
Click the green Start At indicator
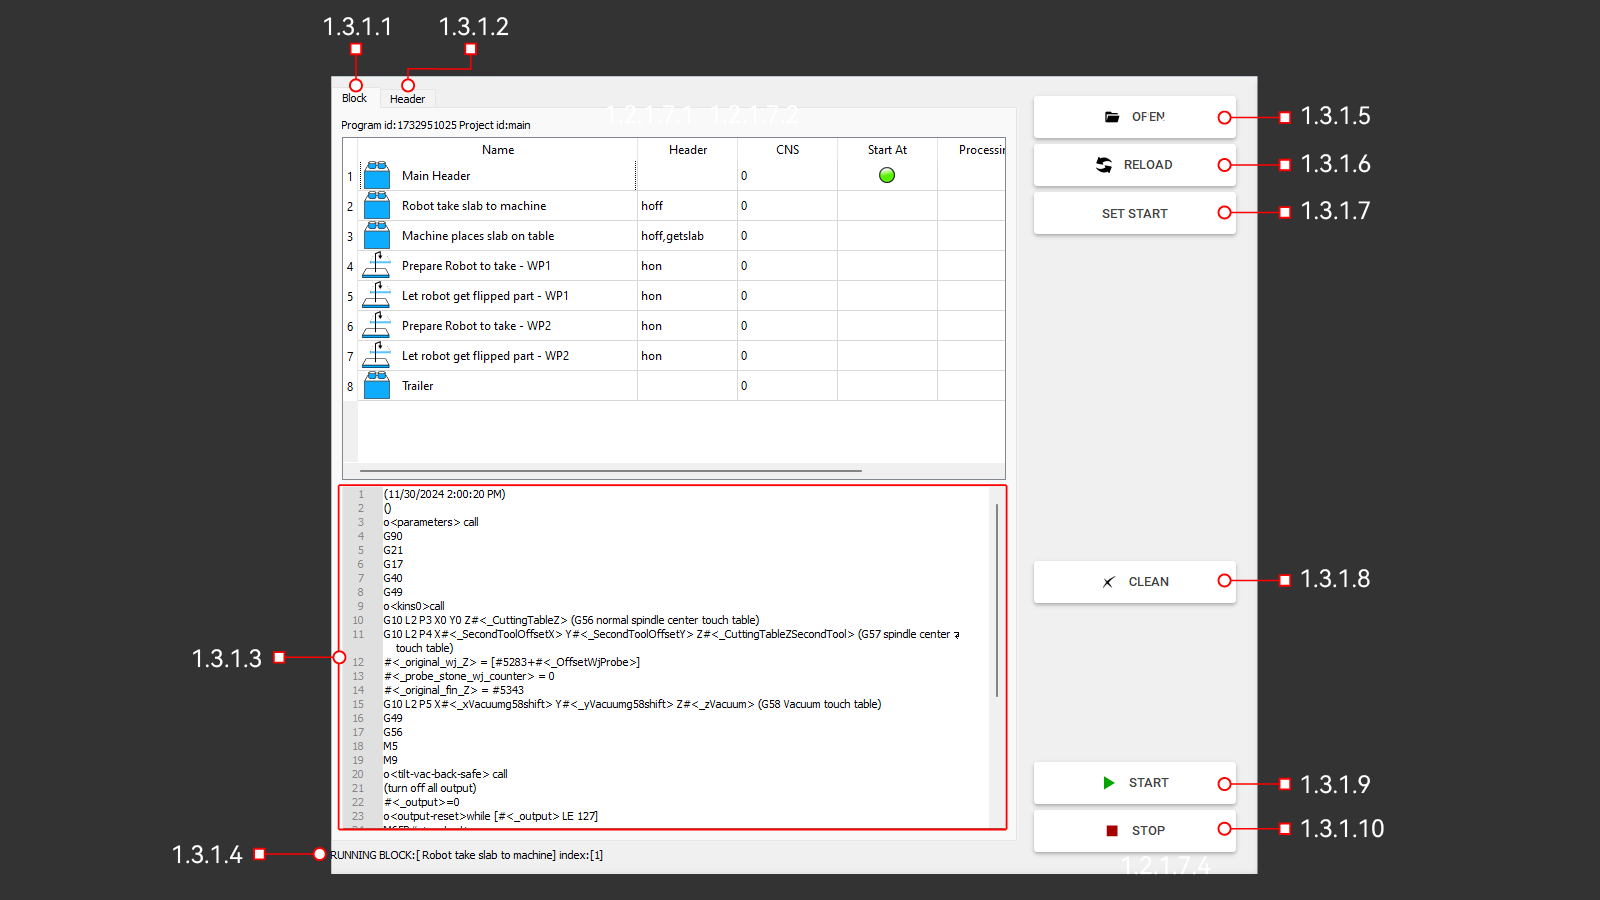887,175
